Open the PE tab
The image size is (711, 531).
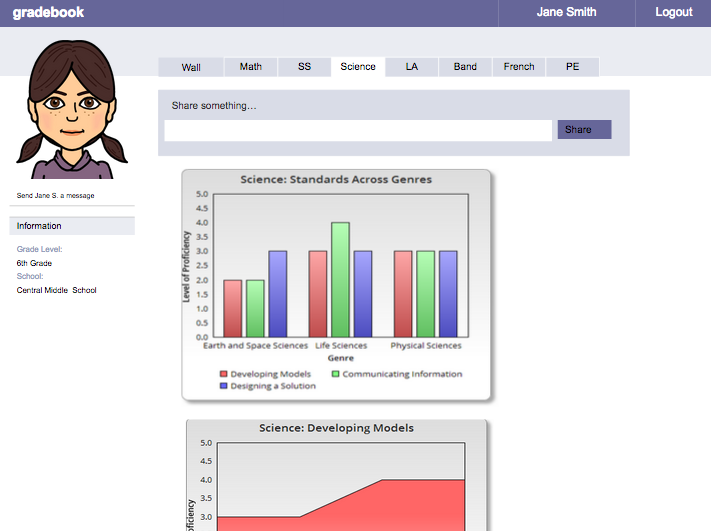(572, 67)
